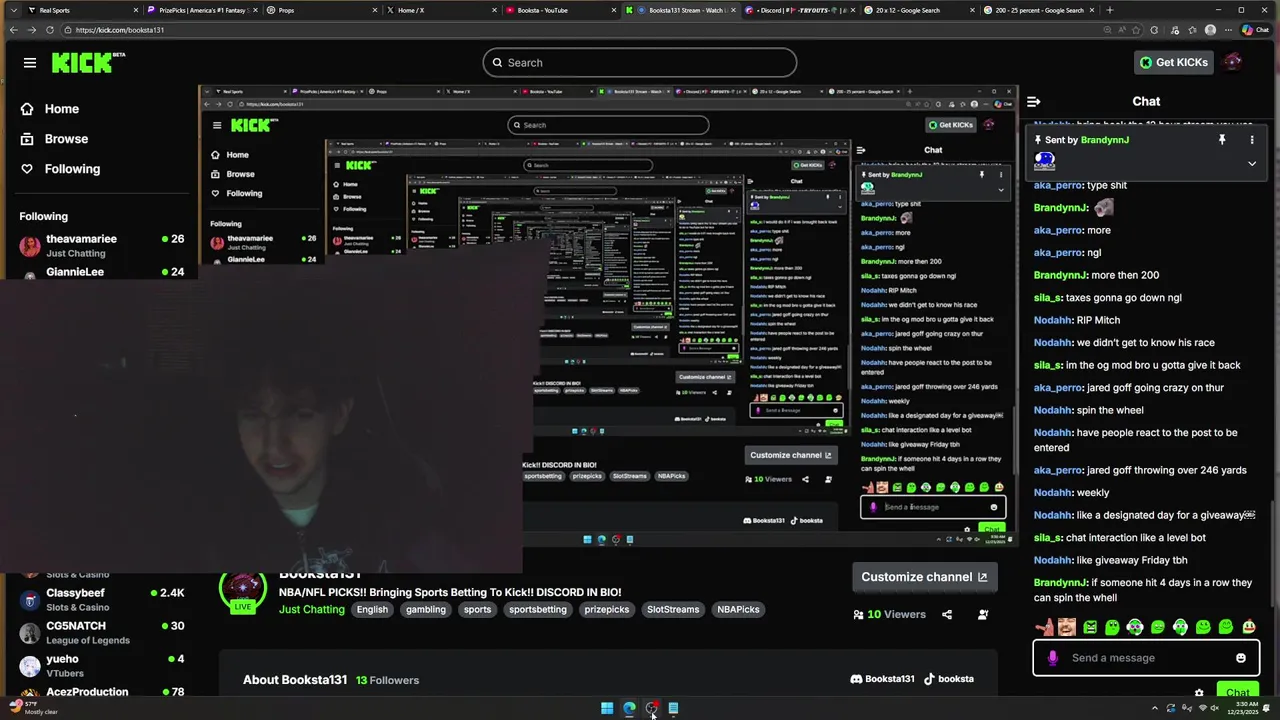Open a new browser tab with plus
Image resolution: width=1280 pixels, height=720 pixels.
point(1110,10)
